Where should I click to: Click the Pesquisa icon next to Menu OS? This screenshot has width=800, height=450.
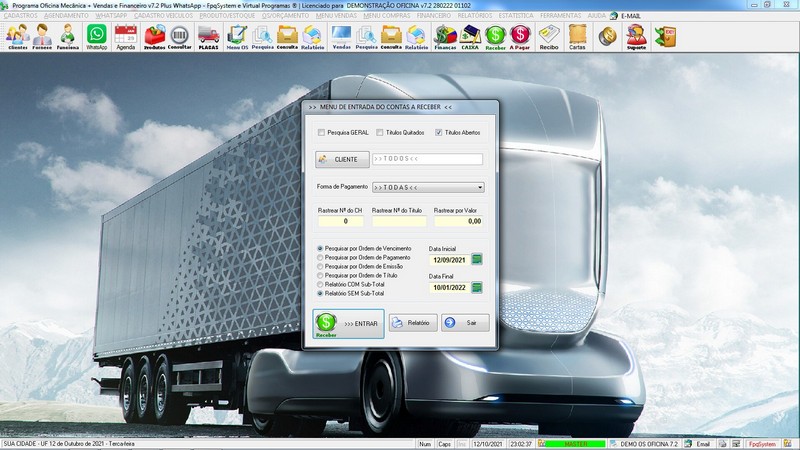point(262,37)
